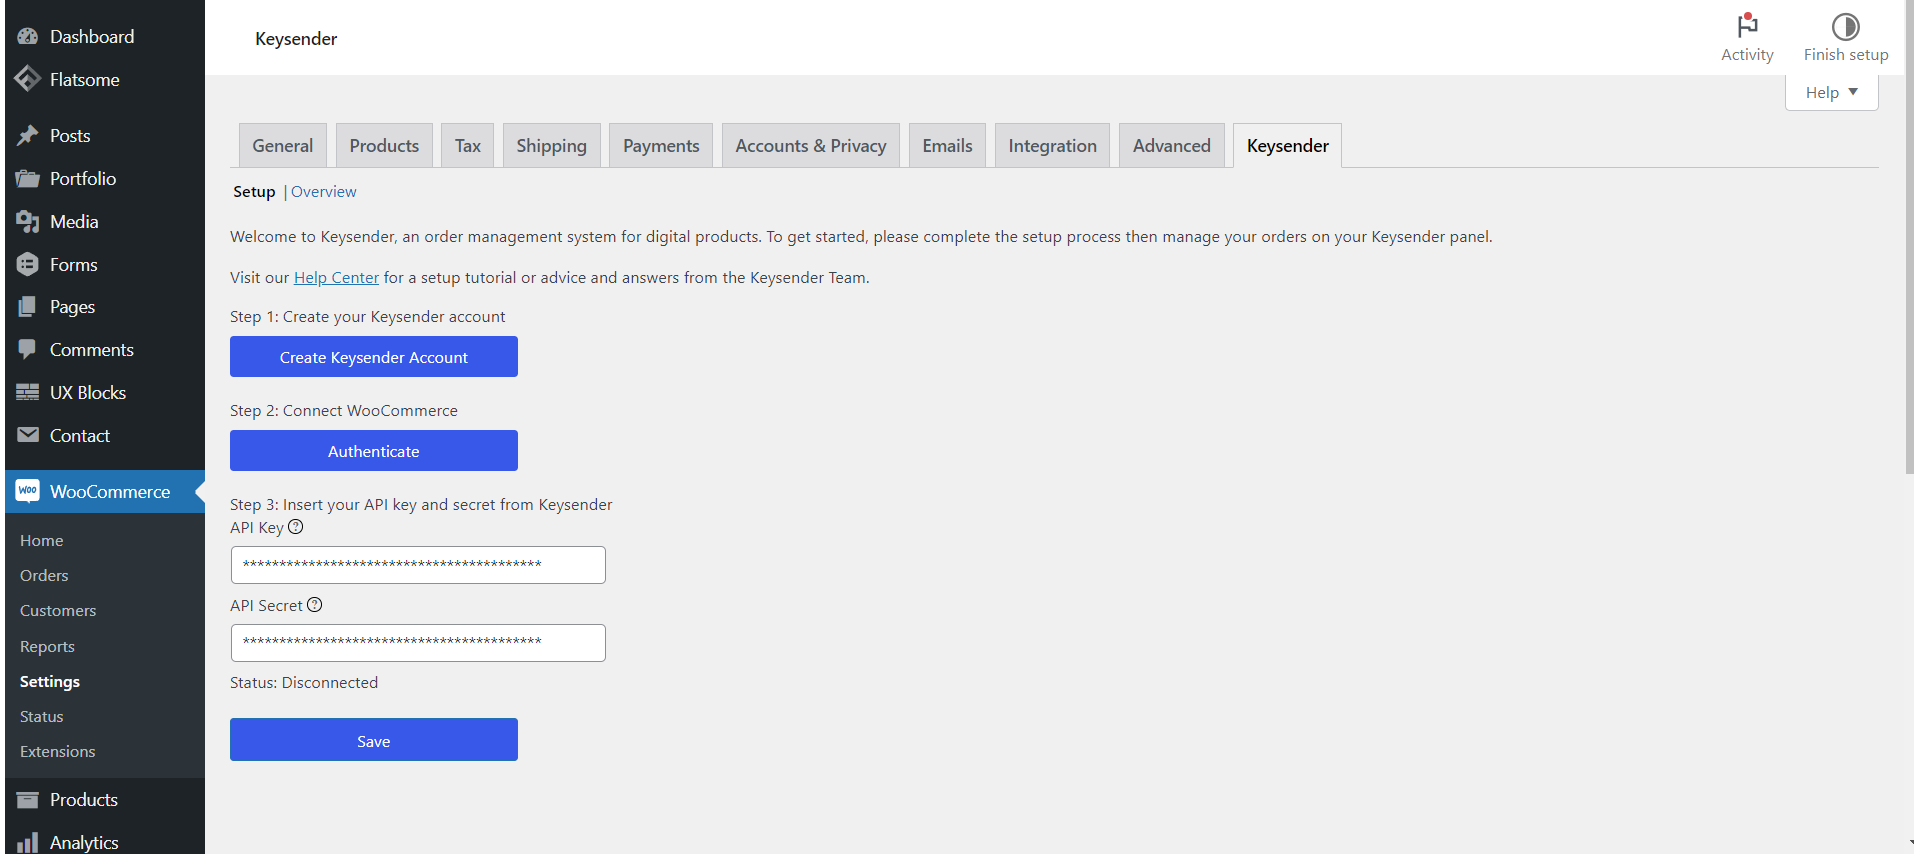
Task: Click the UX Blocks grid icon
Action: click(28, 392)
